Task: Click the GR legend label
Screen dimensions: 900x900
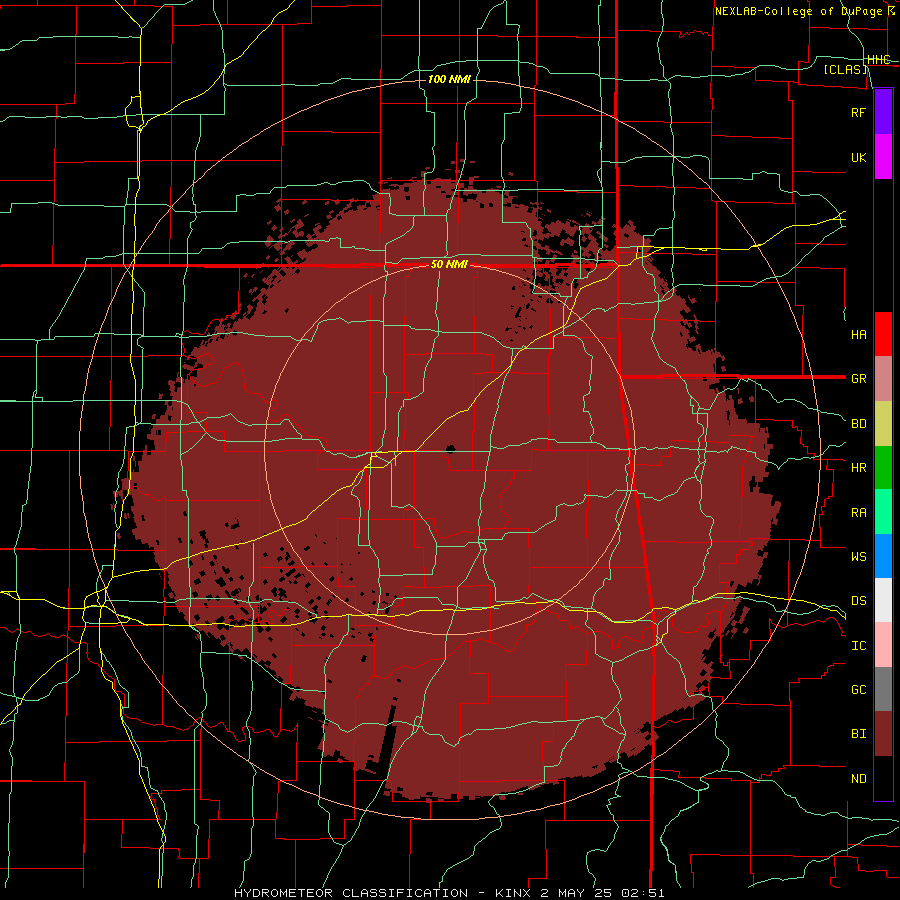Action: click(858, 379)
